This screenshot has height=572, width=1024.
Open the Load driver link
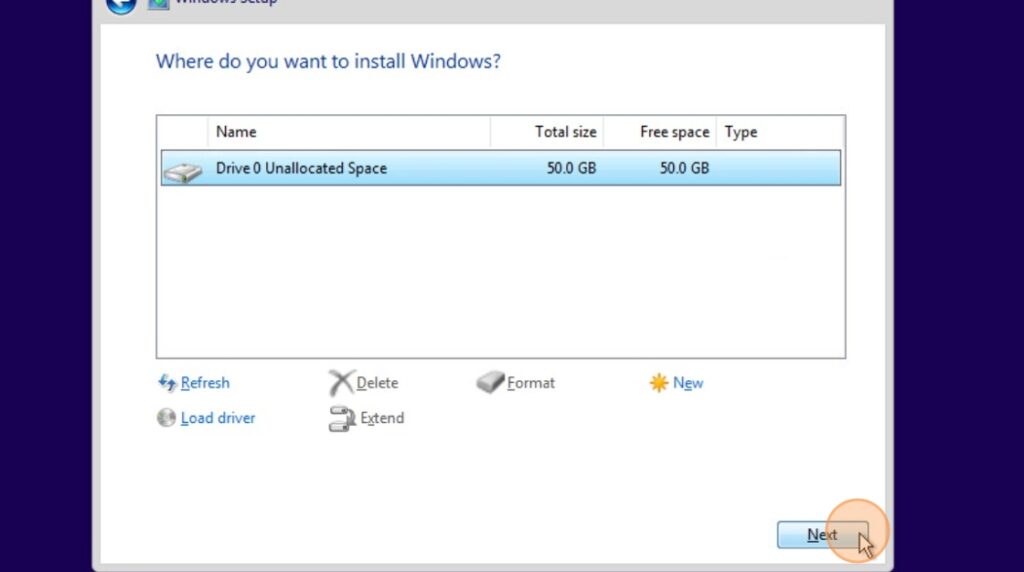217,418
